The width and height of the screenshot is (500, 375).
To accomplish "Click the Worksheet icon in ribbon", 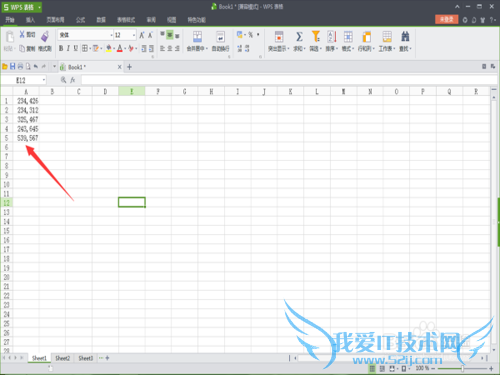I will (387, 37).
